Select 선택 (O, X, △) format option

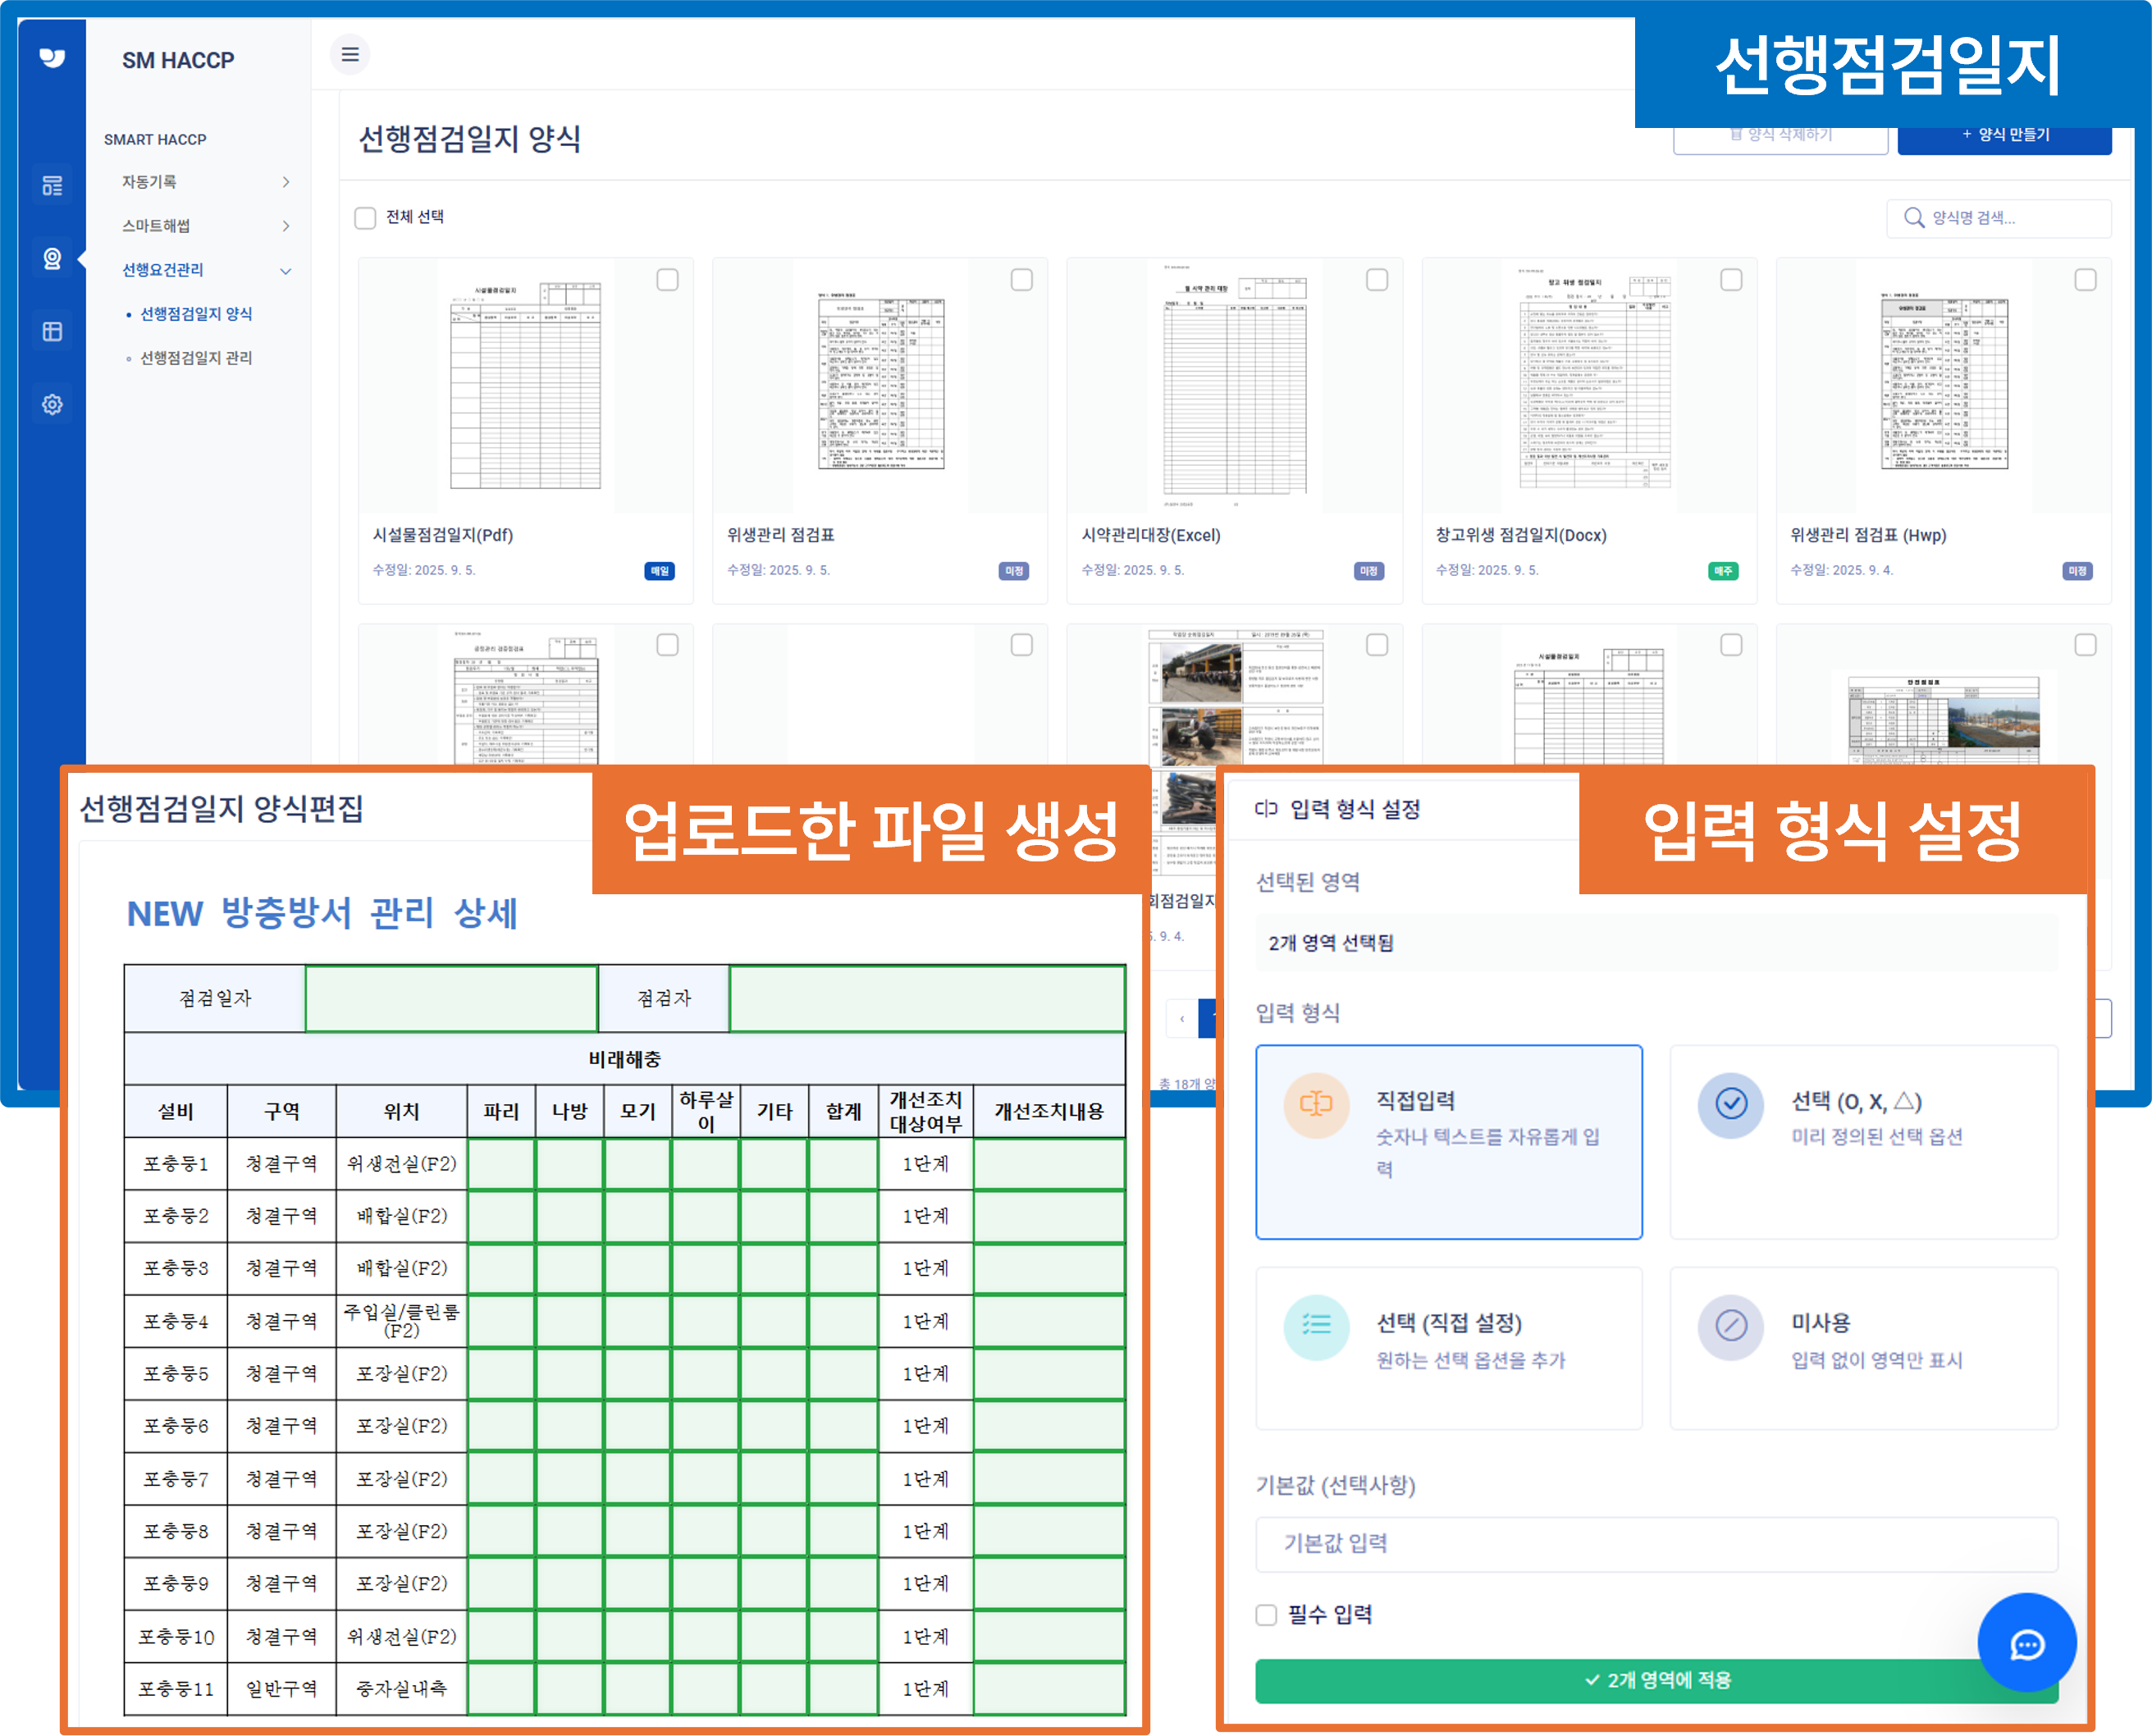tap(1864, 1142)
